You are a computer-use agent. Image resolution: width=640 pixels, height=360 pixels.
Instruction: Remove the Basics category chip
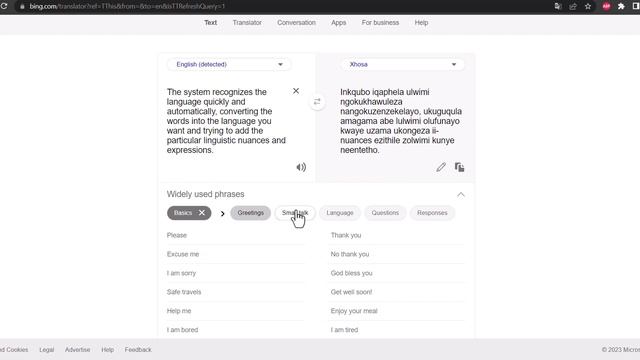point(202,213)
